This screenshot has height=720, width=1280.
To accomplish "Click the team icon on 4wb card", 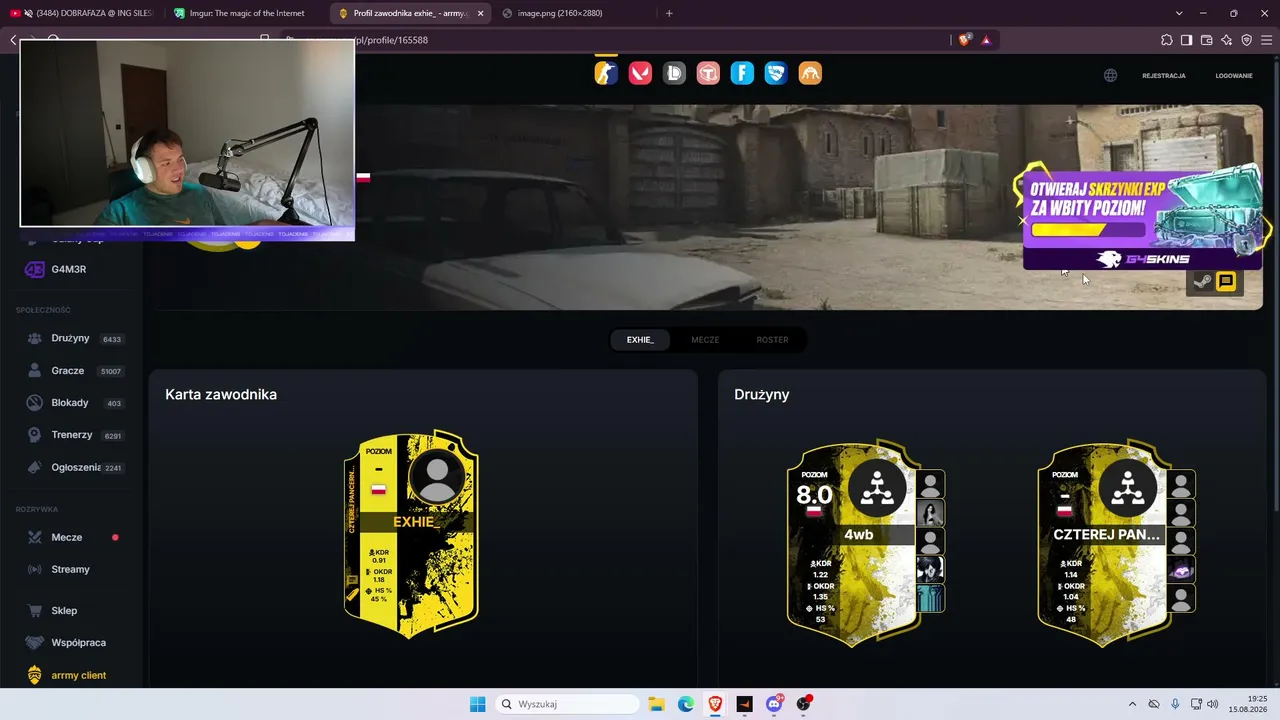I will tap(877, 489).
